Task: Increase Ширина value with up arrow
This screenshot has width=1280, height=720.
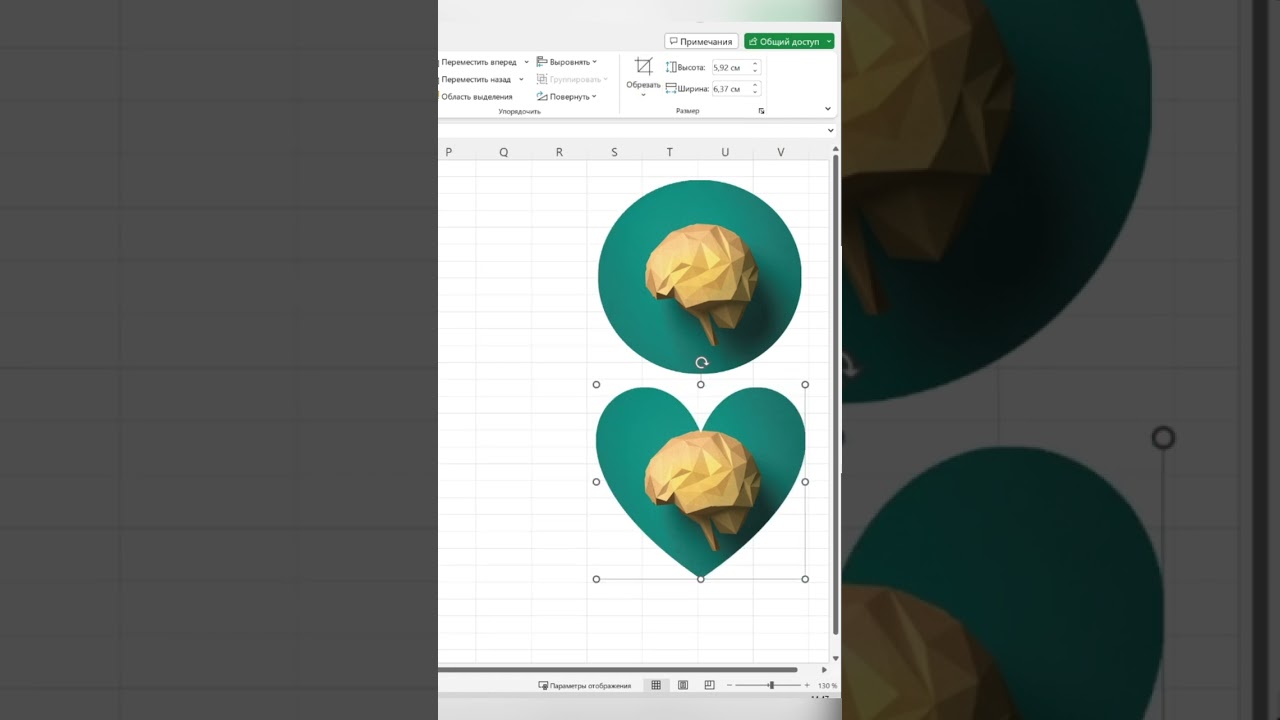Action: (755, 86)
